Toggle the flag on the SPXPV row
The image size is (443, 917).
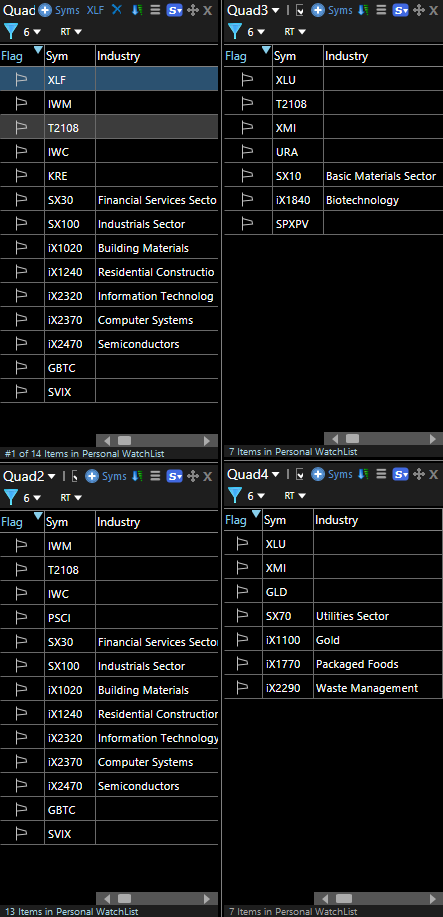(248, 223)
